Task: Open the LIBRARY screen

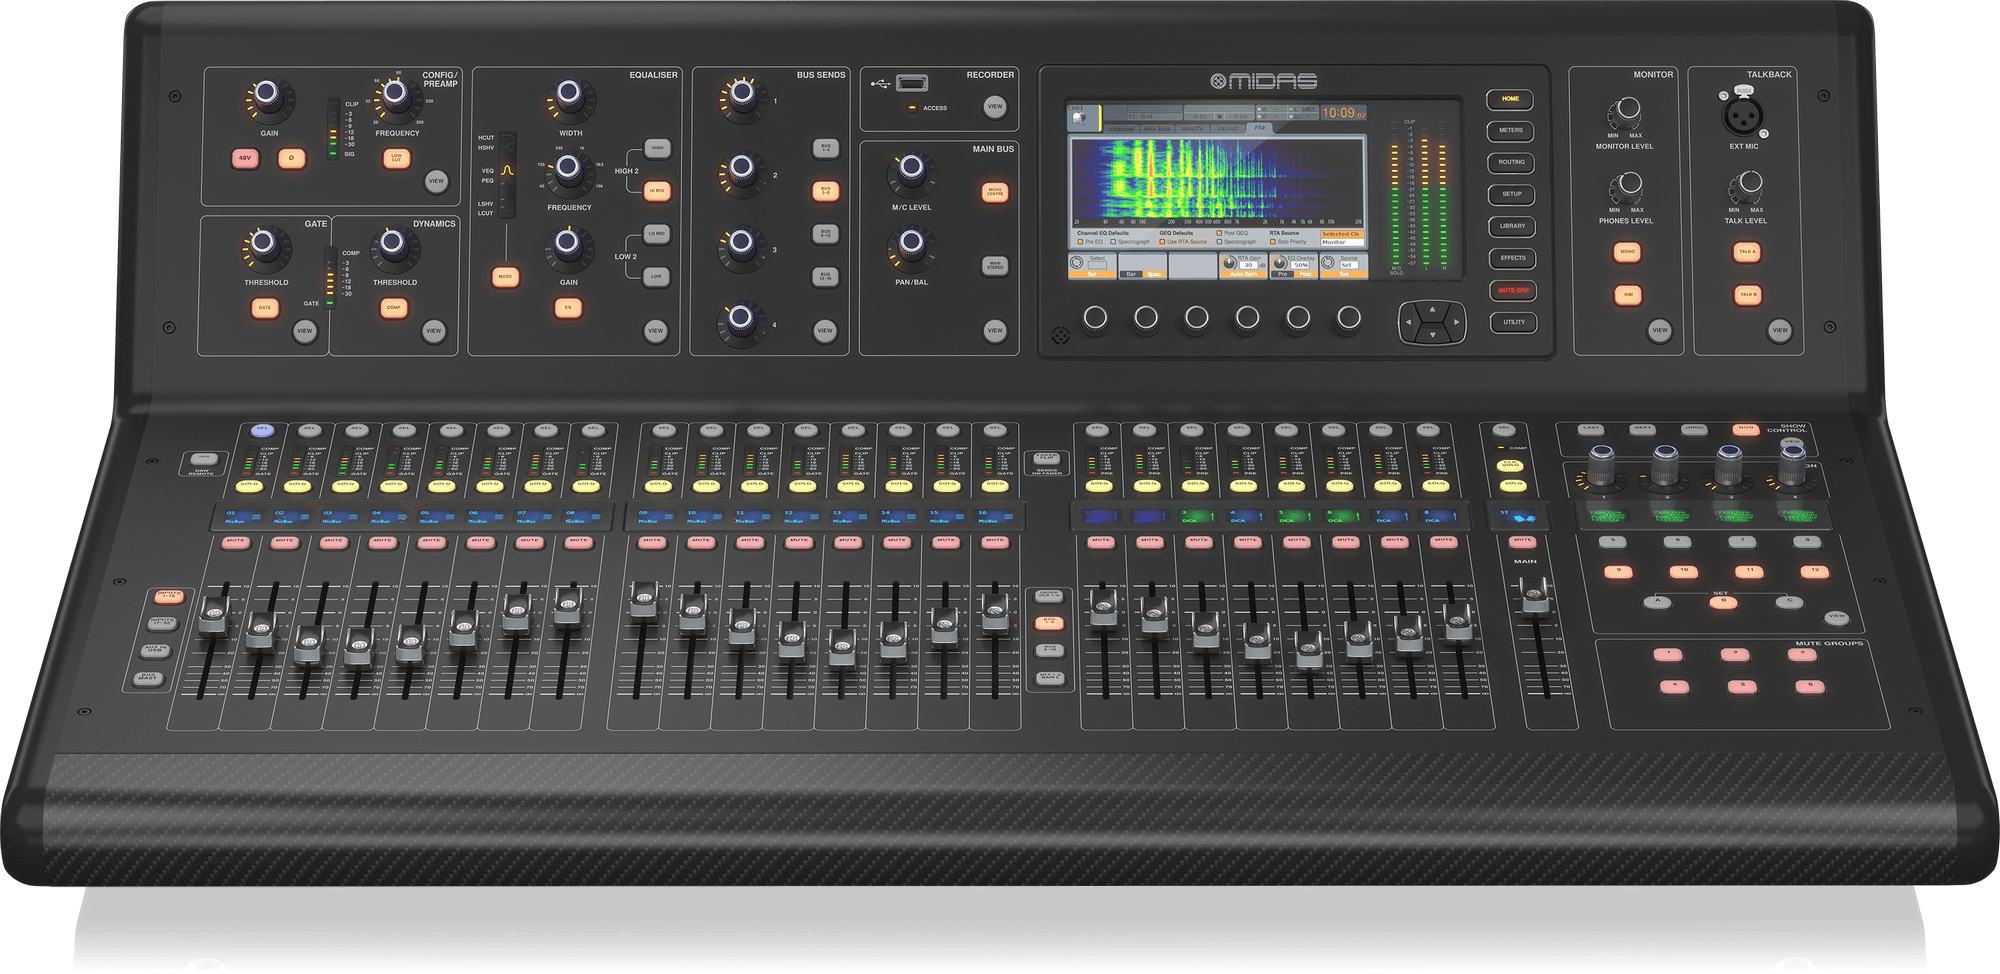Action: click(x=1511, y=225)
